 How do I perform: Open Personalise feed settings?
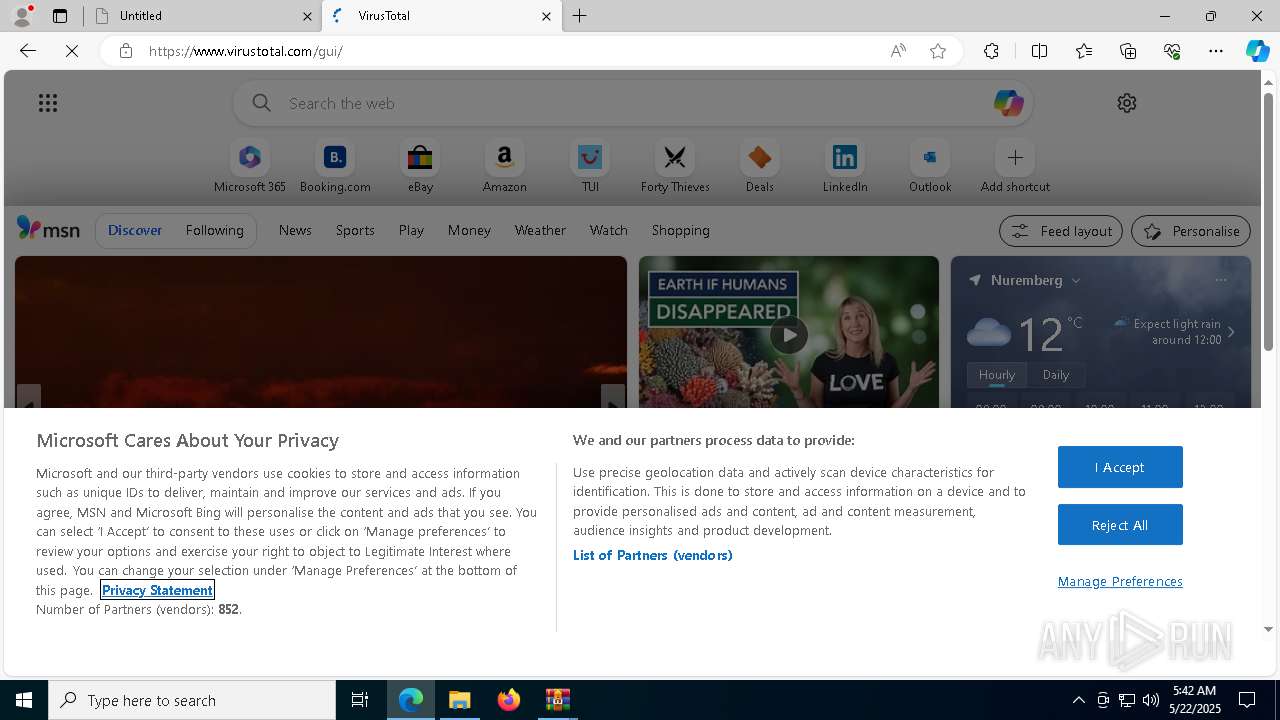click(x=1191, y=231)
